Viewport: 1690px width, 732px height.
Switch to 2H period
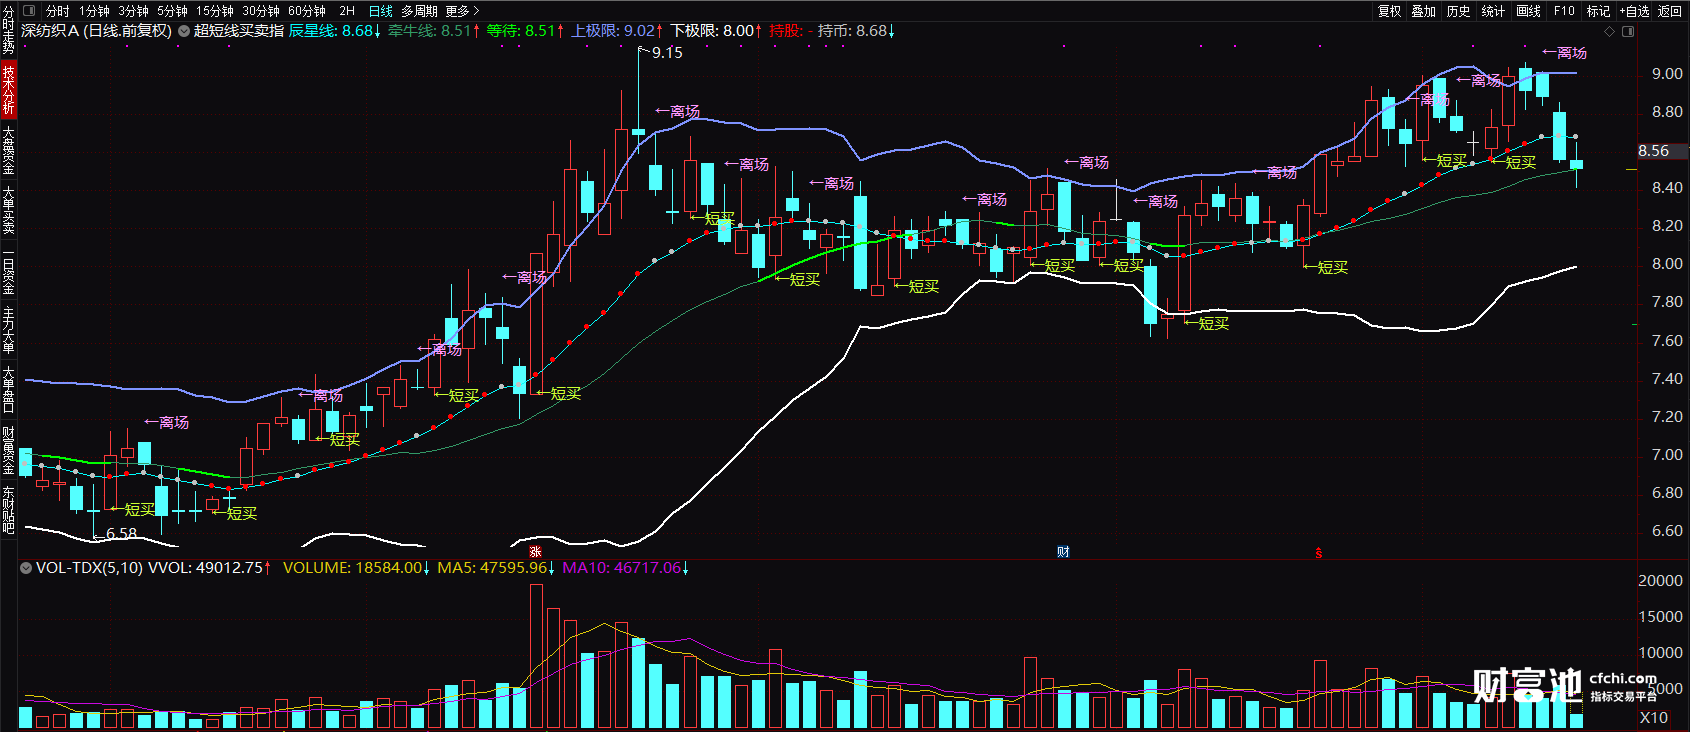click(x=347, y=11)
